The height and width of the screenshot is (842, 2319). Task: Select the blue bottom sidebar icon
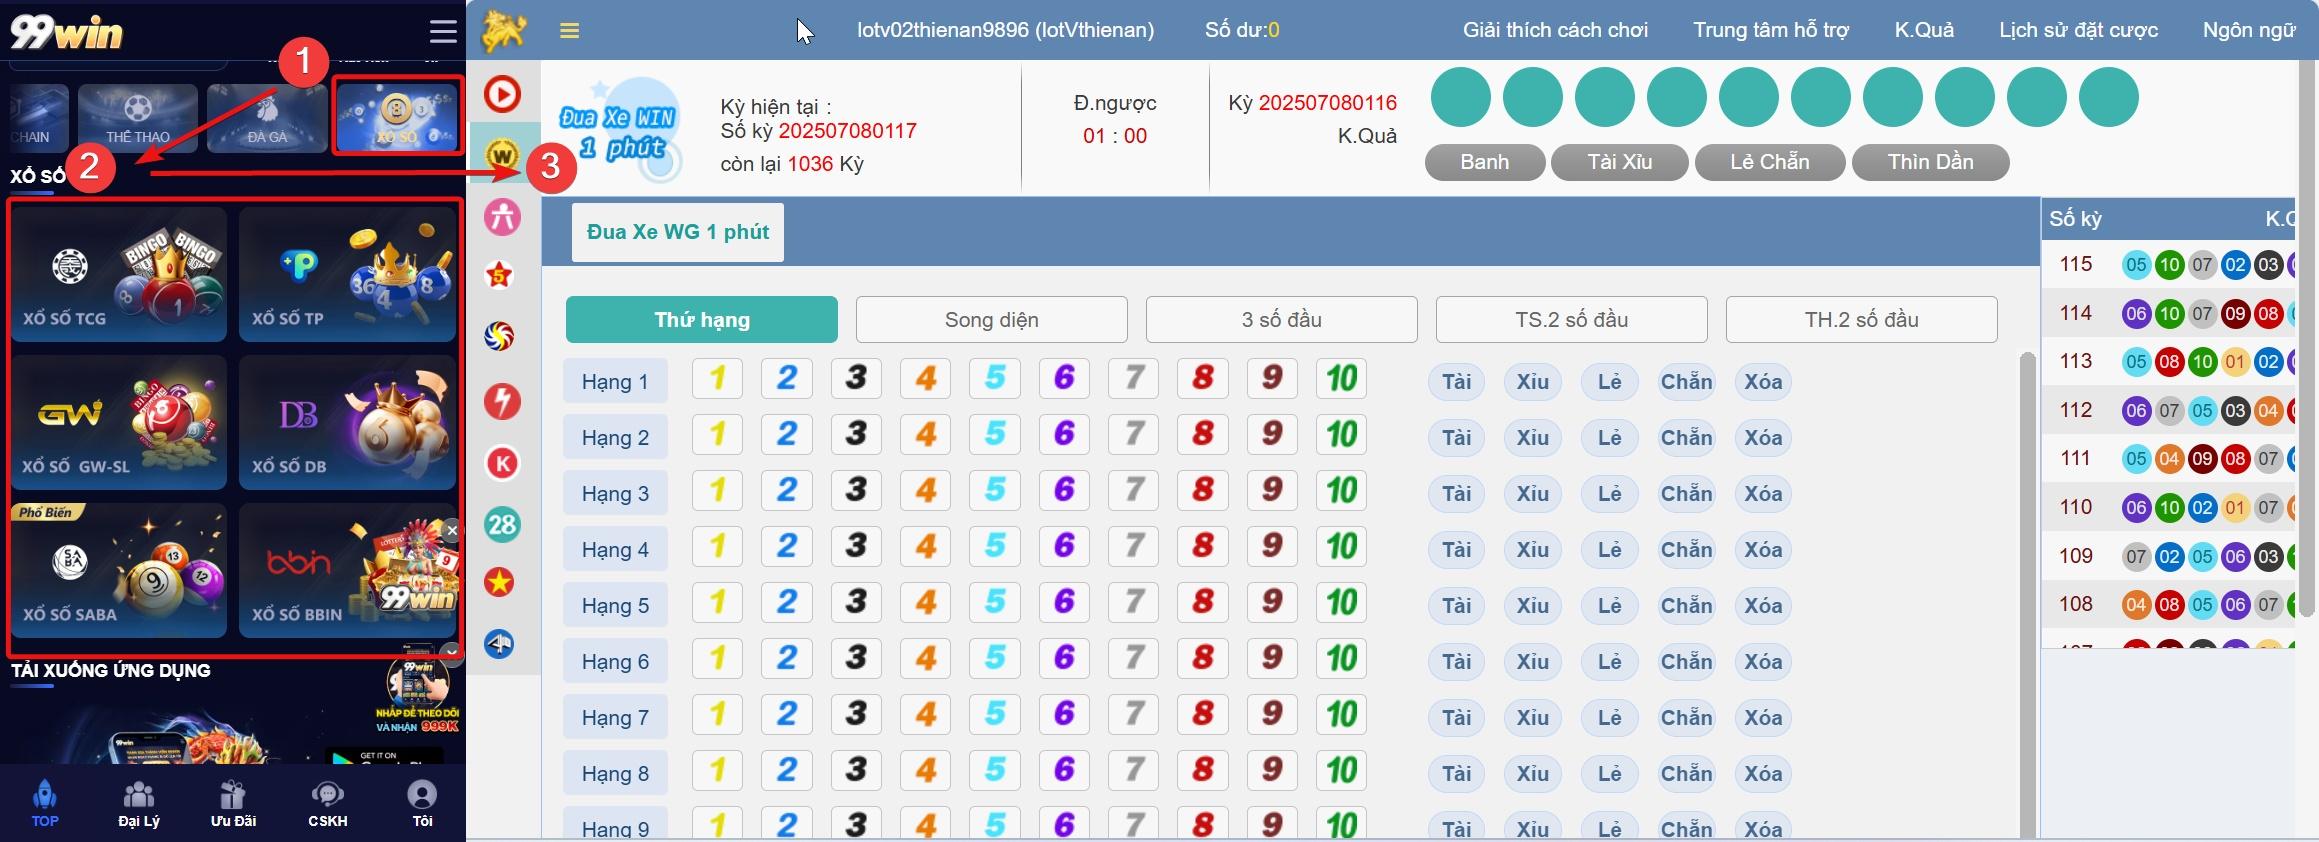[500, 644]
